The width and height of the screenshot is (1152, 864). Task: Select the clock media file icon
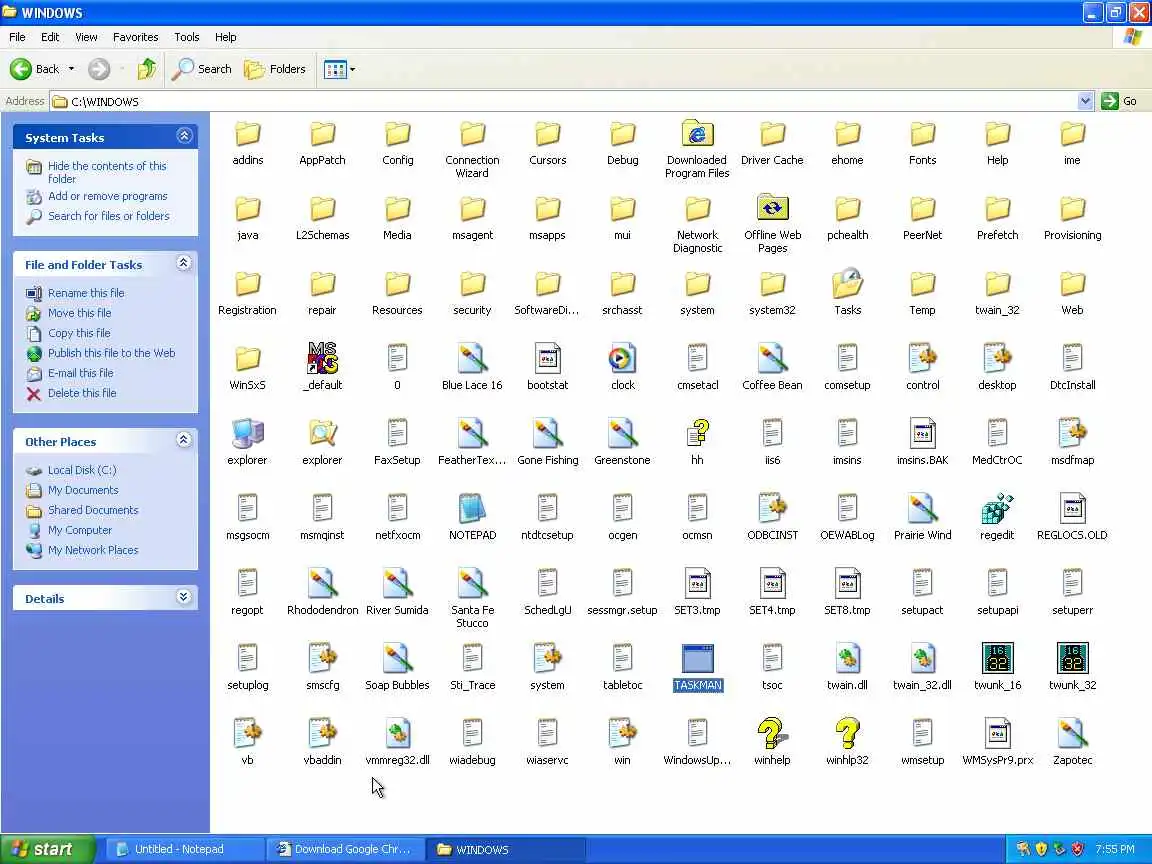pos(622,359)
